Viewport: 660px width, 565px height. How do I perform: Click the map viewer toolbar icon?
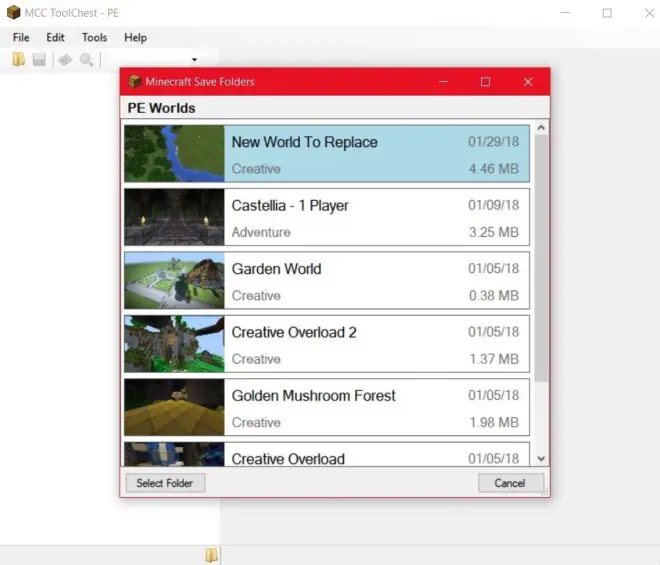[65, 60]
